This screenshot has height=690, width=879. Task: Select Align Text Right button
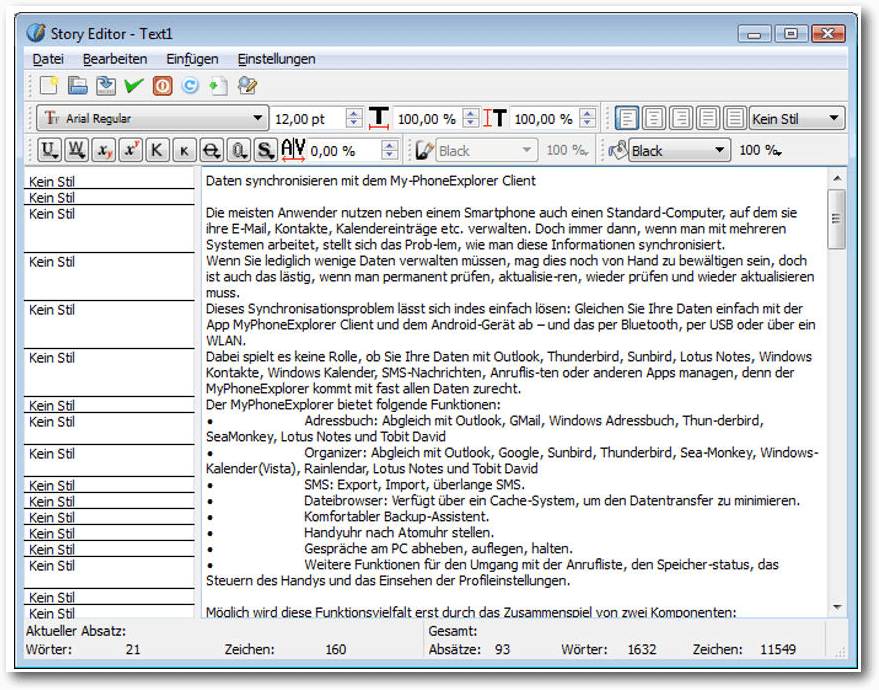(x=681, y=118)
